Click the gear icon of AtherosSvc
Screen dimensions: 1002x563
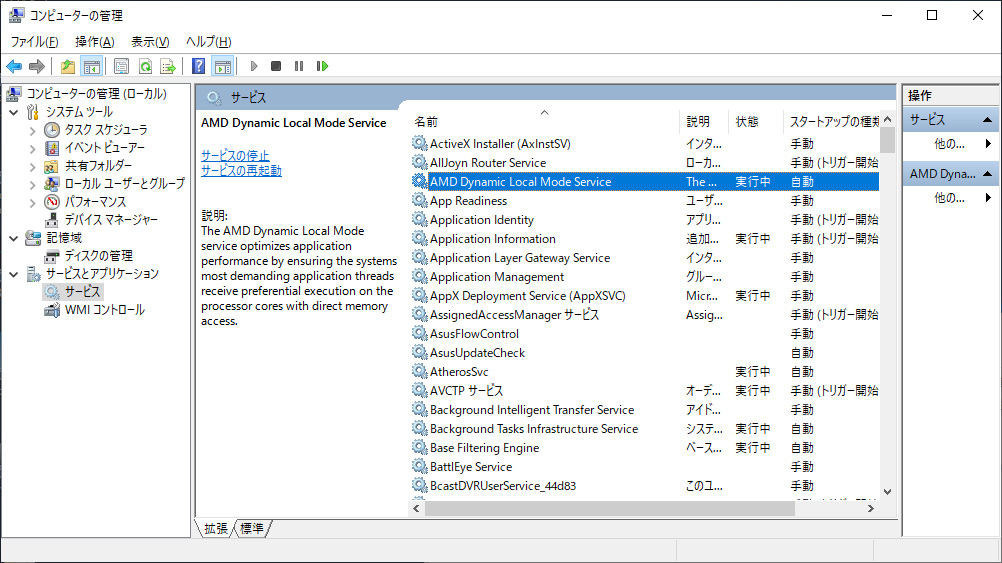pyautogui.click(x=419, y=371)
